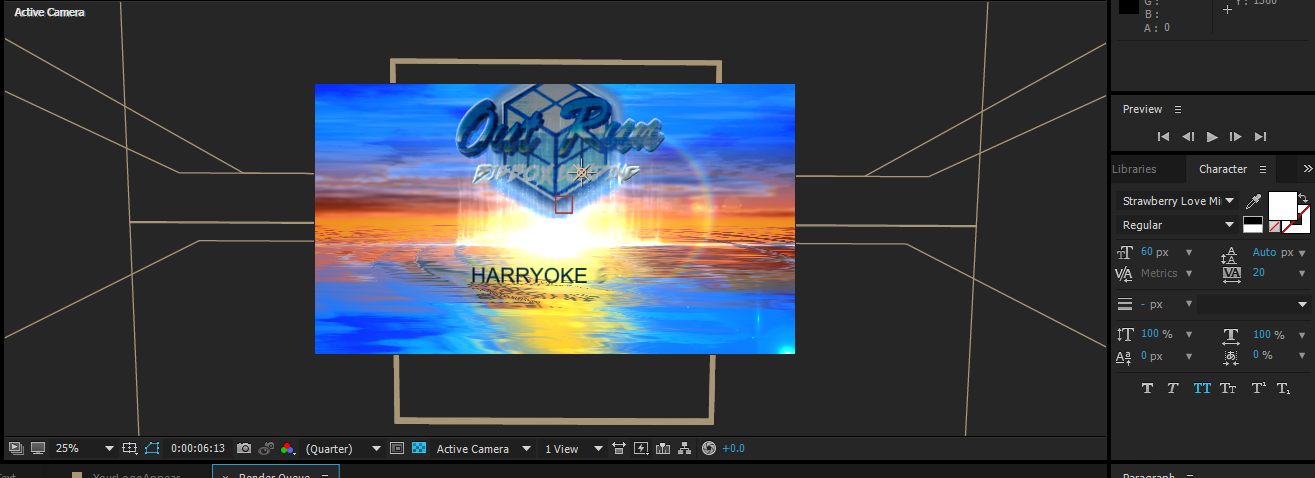This screenshot has height=478, width=1315.
Task: Click the white fill color swatch
Action: tap(1283, 206)
